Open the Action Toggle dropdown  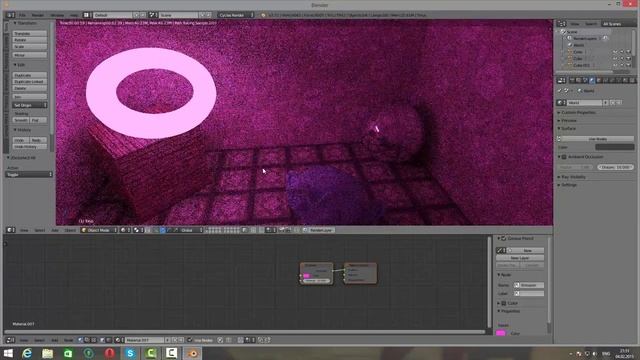[29, 174]
